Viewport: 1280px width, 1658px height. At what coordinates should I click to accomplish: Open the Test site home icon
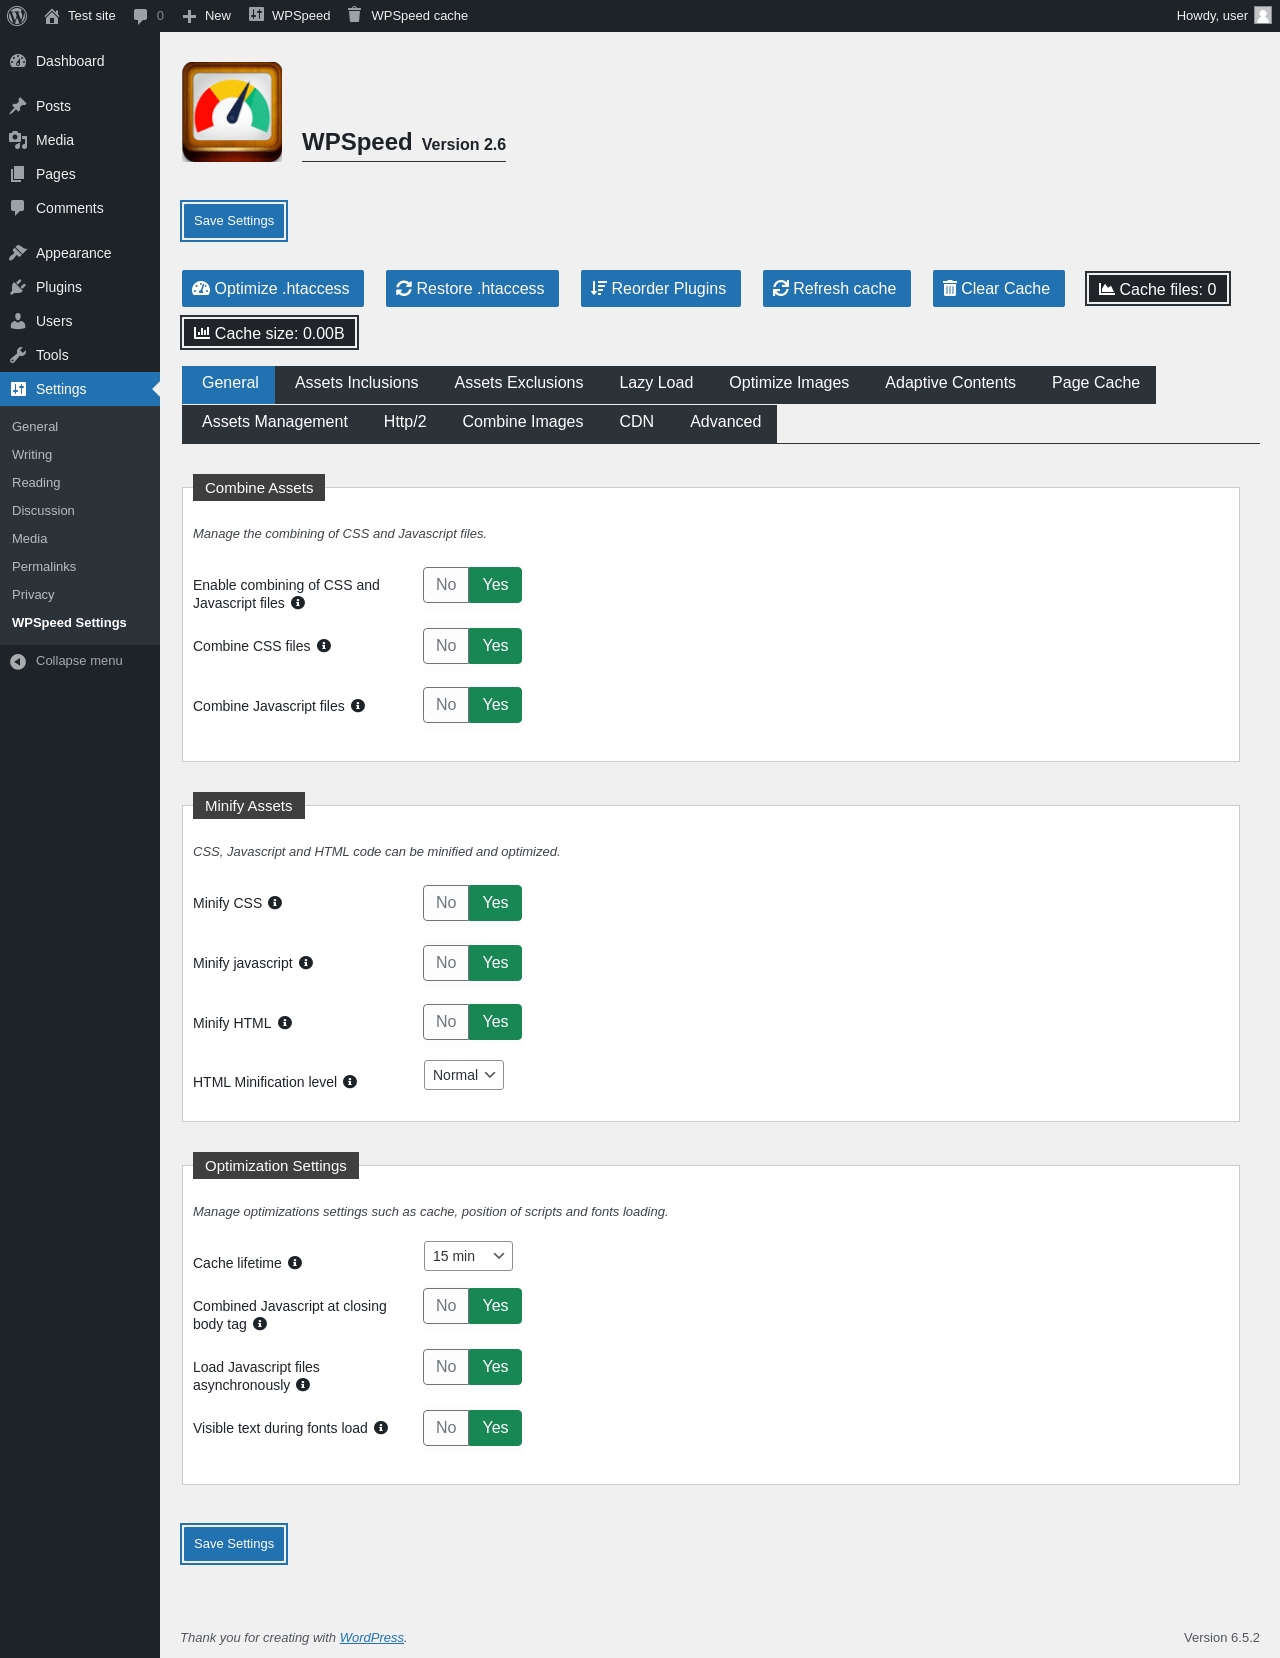point(52,16)
